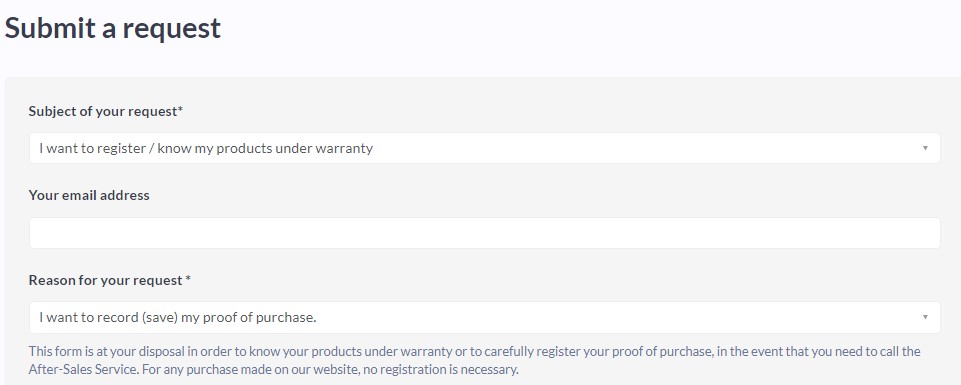Click the arrow on the subject dropdown
This screenshot has width=961, height=385.
point(925,148)
